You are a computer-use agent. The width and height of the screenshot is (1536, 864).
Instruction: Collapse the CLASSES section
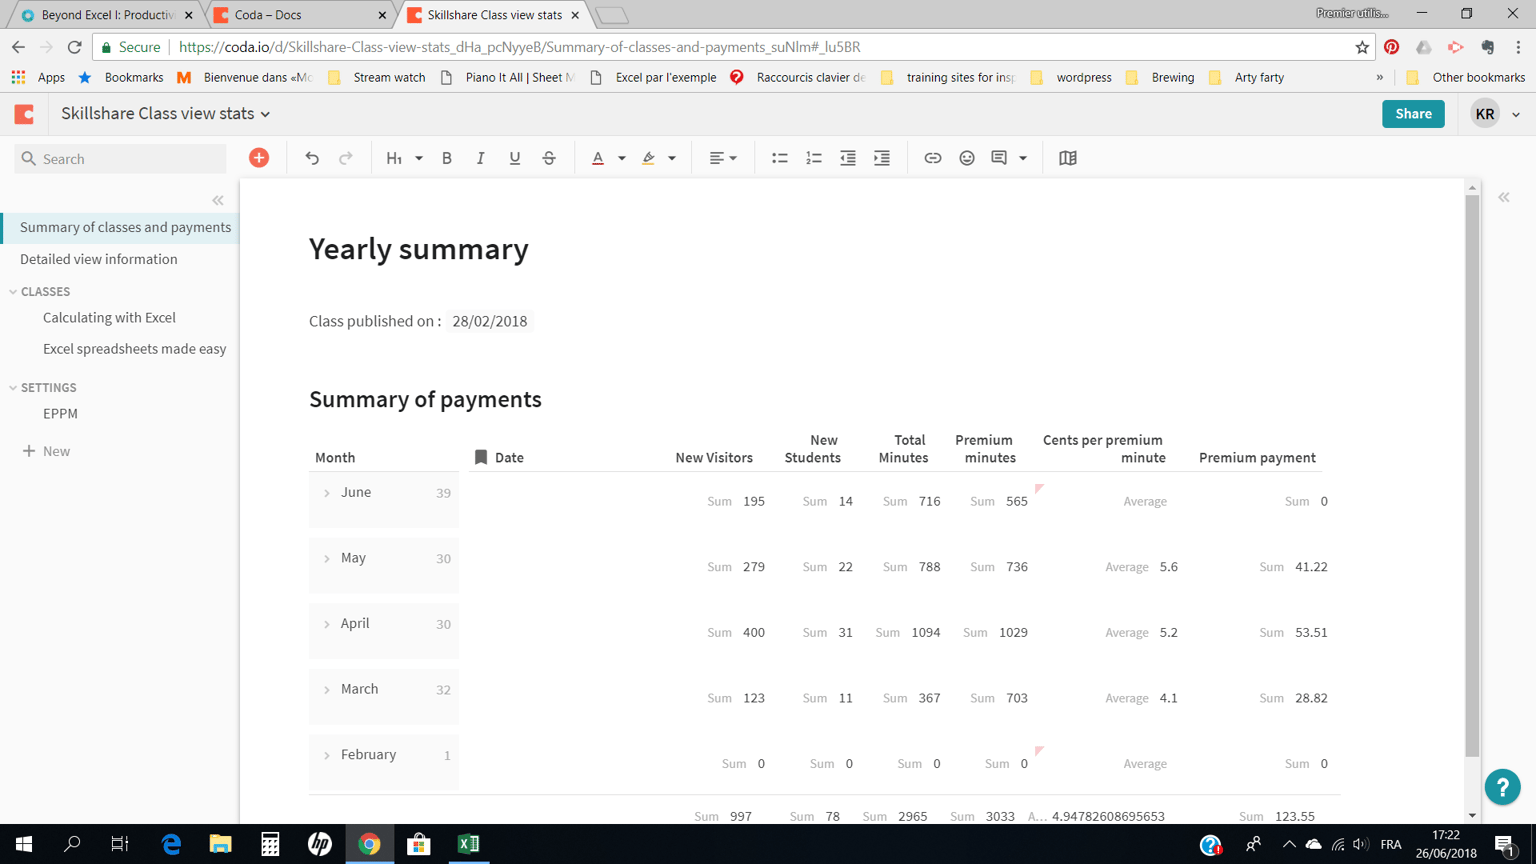click(x=13, y=292)
